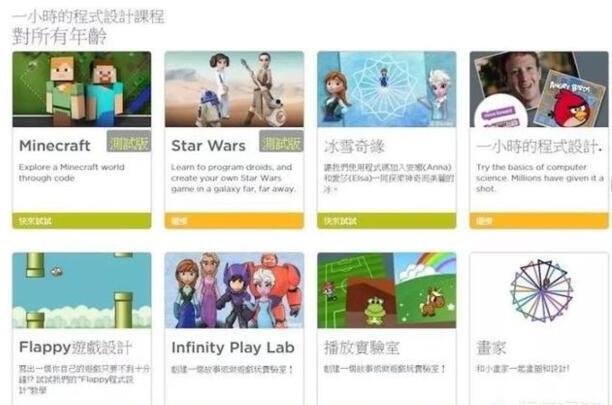The height and width of the screenshot is (405, 612).
Task: Open the Star Wars course thumbnail image
Action: pyautogui.click(x=234, y=89)
